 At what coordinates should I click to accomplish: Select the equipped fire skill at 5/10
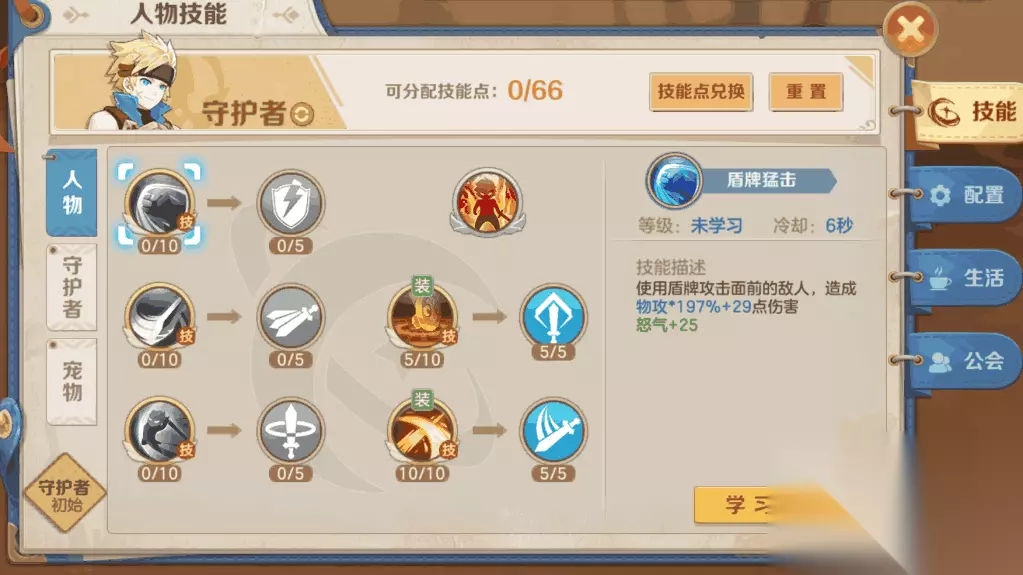[x=422, y=317]
